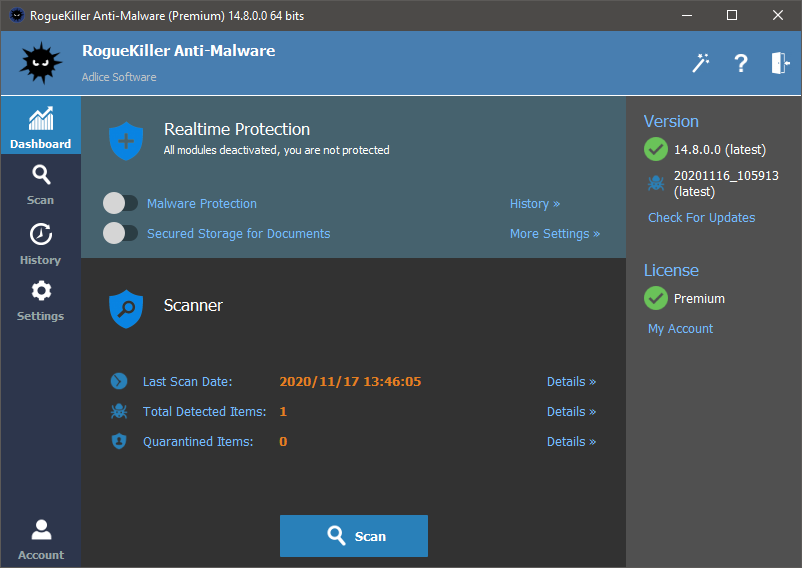The height and width of the screenshot is (568, 802).
Task: Click the magic wand icon in header
Action: (x=701, y=63)
